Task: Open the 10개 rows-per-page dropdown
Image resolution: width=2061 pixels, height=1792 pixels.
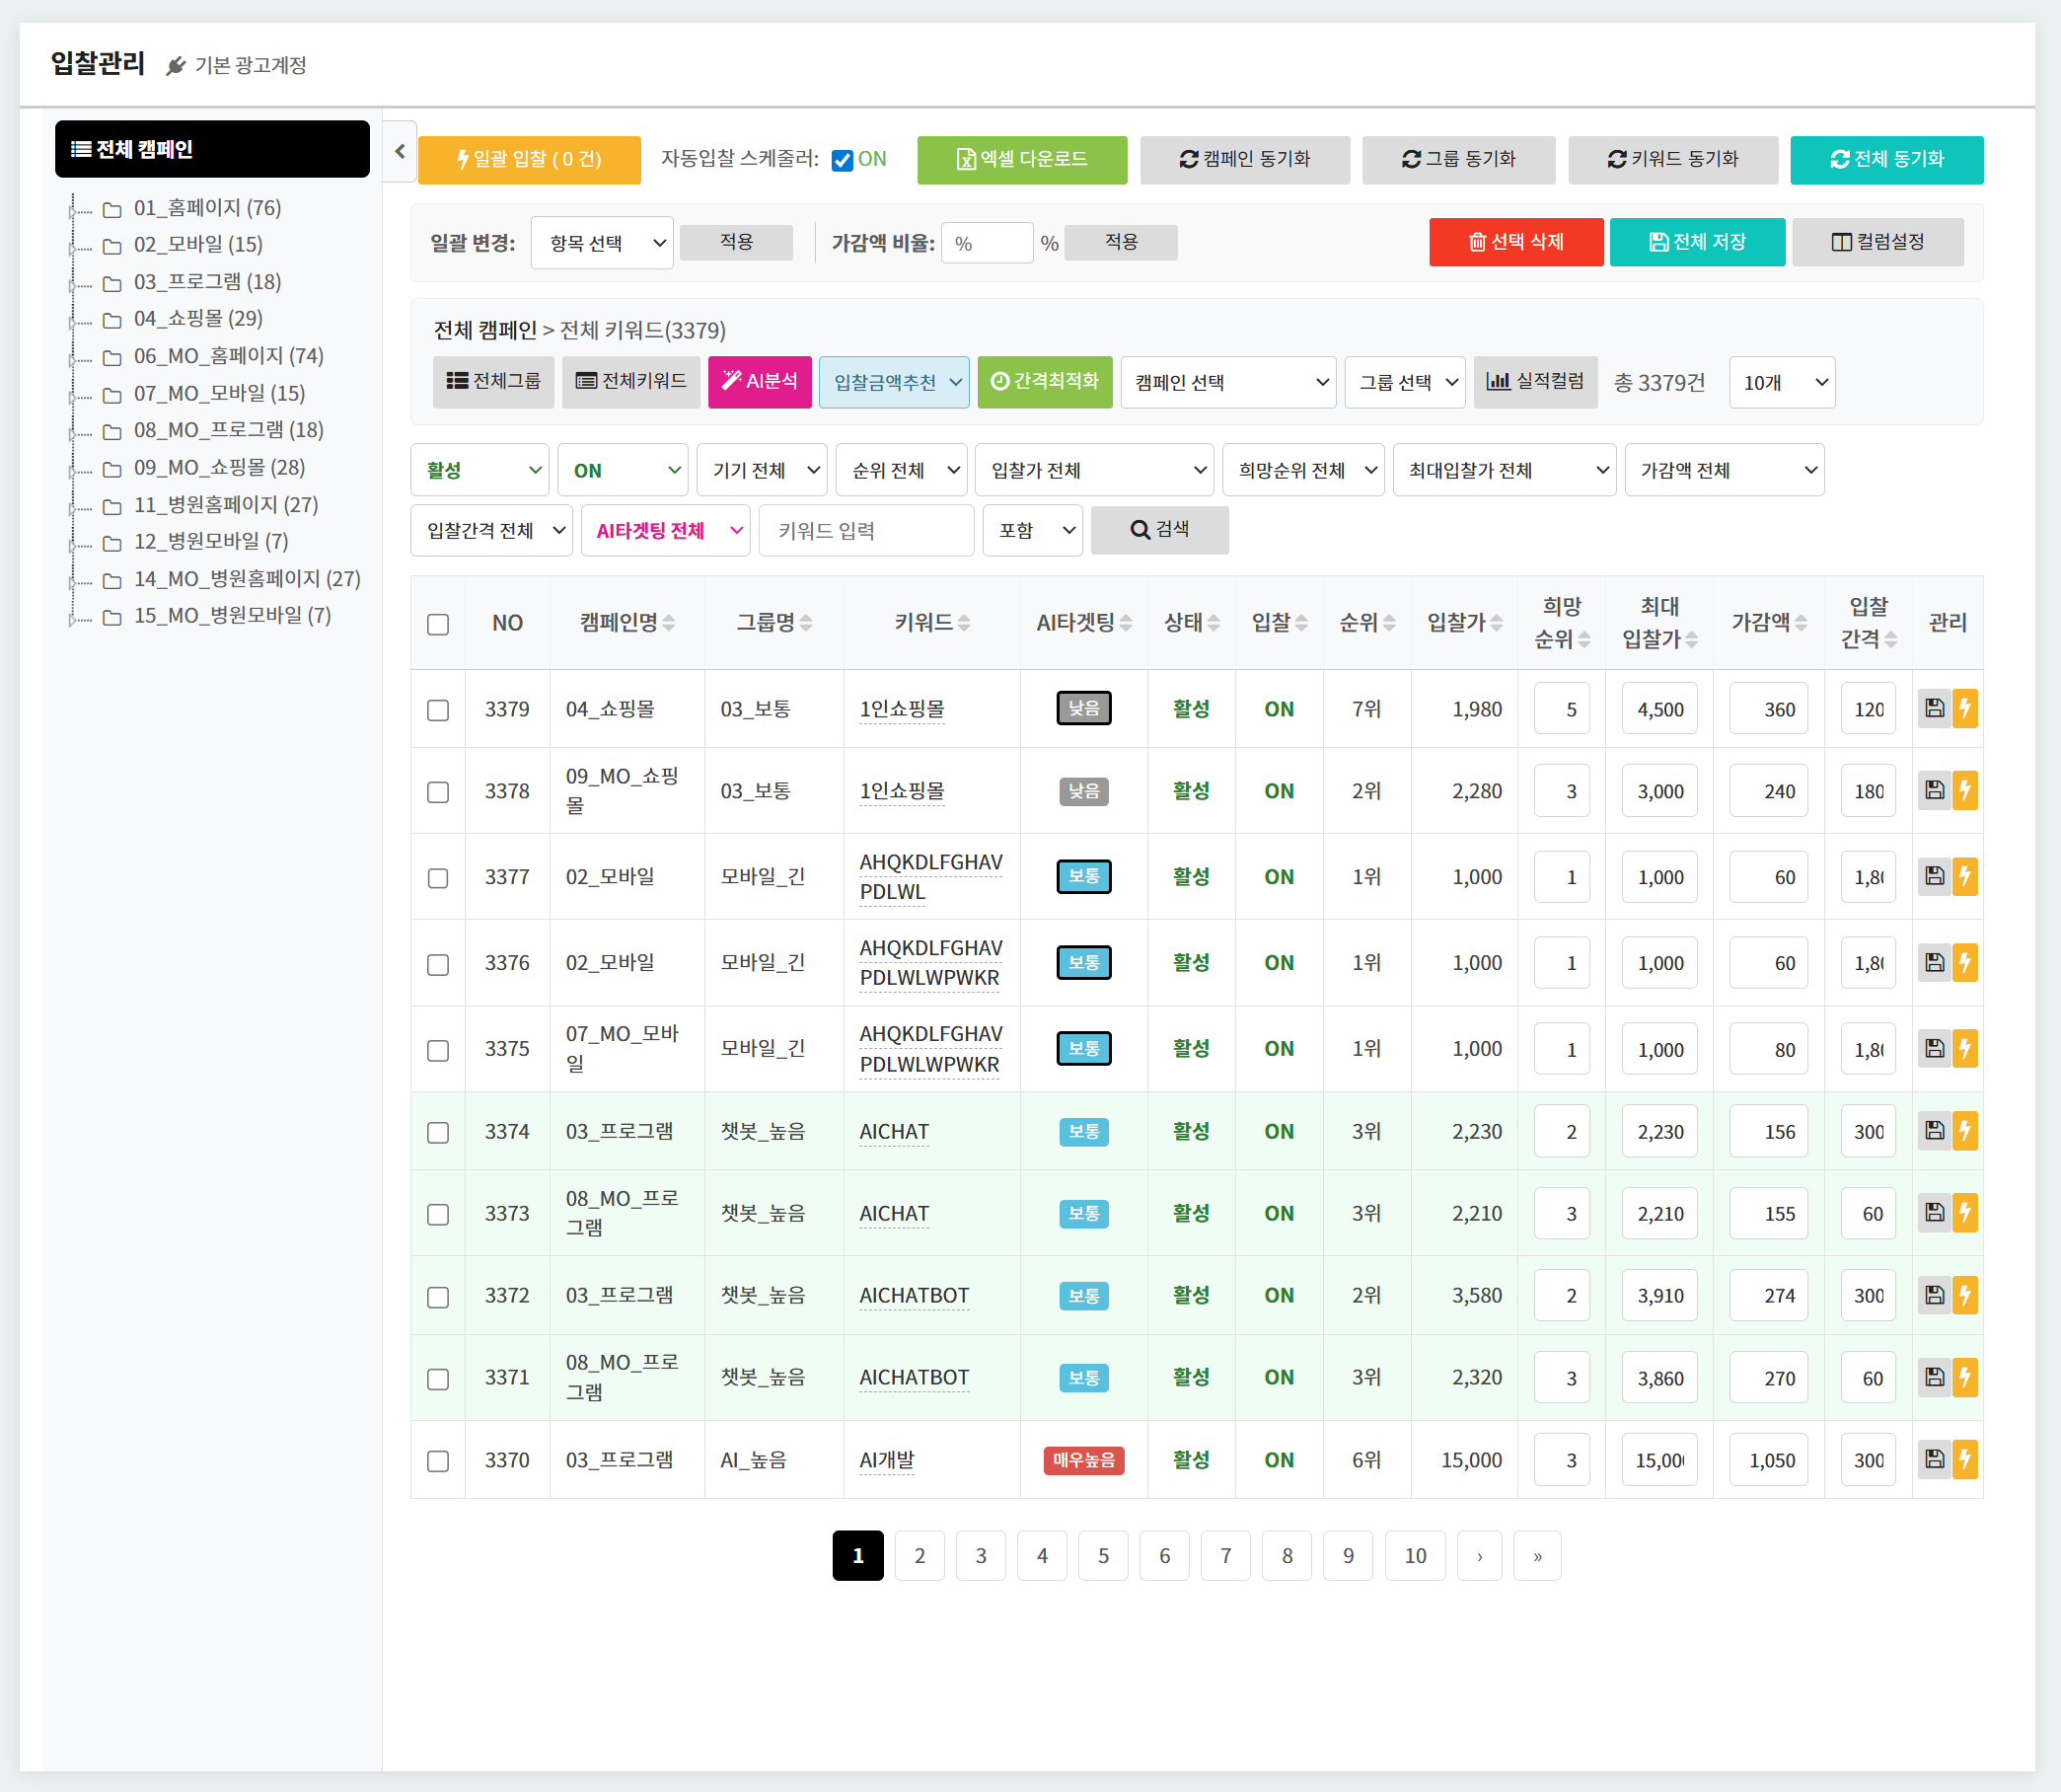Action: pyautogui.click(x=1782, y=382)
